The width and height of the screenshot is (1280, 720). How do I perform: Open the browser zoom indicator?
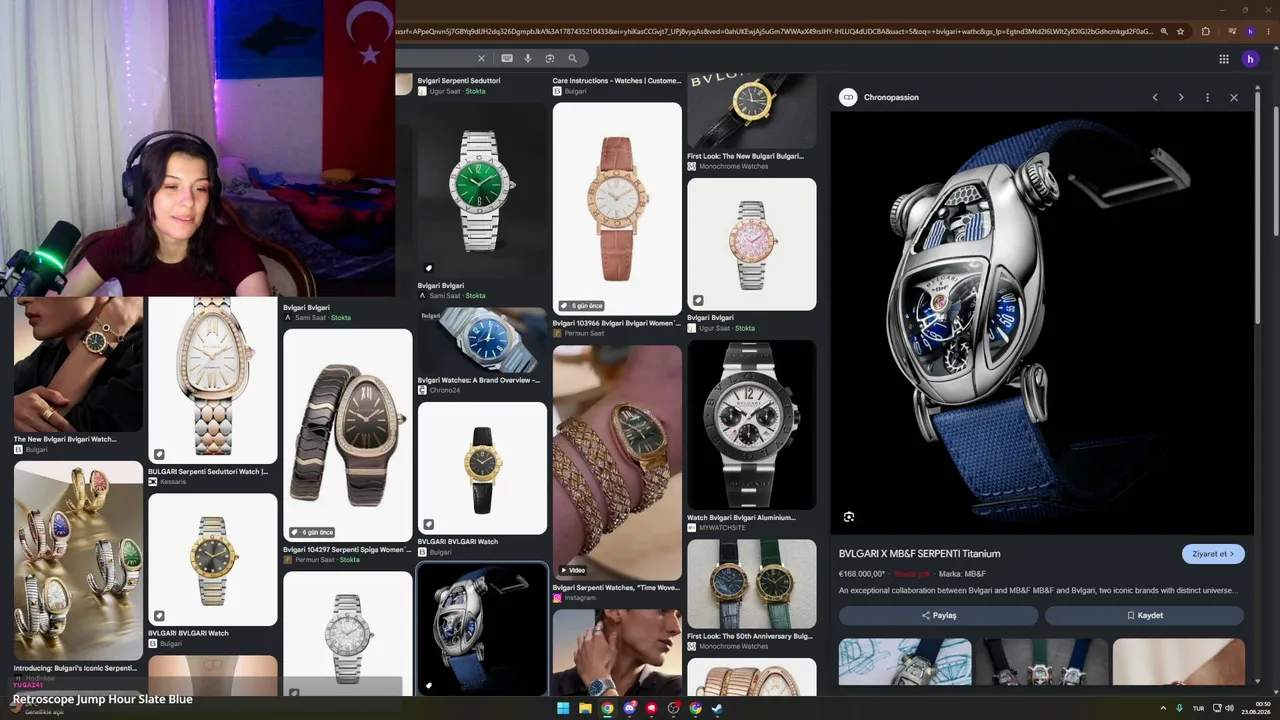point(1164,31)
